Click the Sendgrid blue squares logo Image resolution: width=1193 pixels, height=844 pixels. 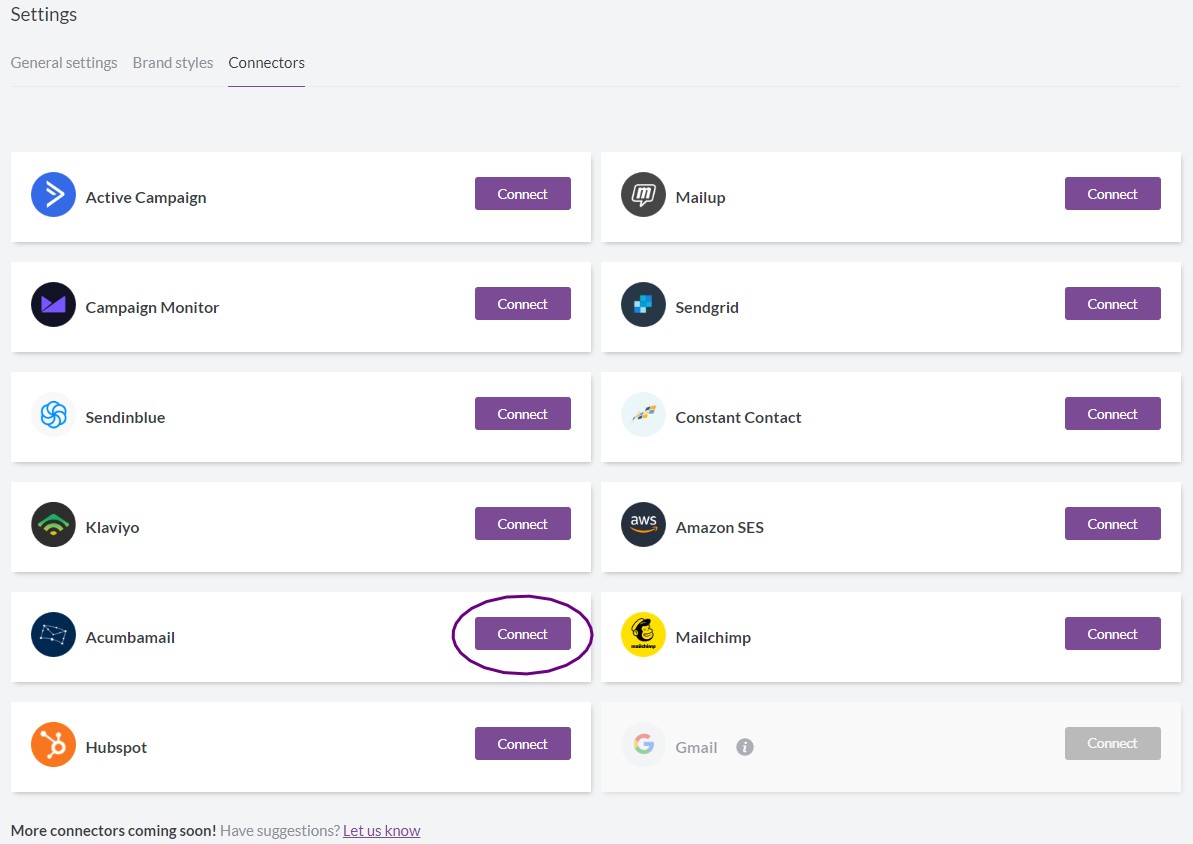click(643, 304)
